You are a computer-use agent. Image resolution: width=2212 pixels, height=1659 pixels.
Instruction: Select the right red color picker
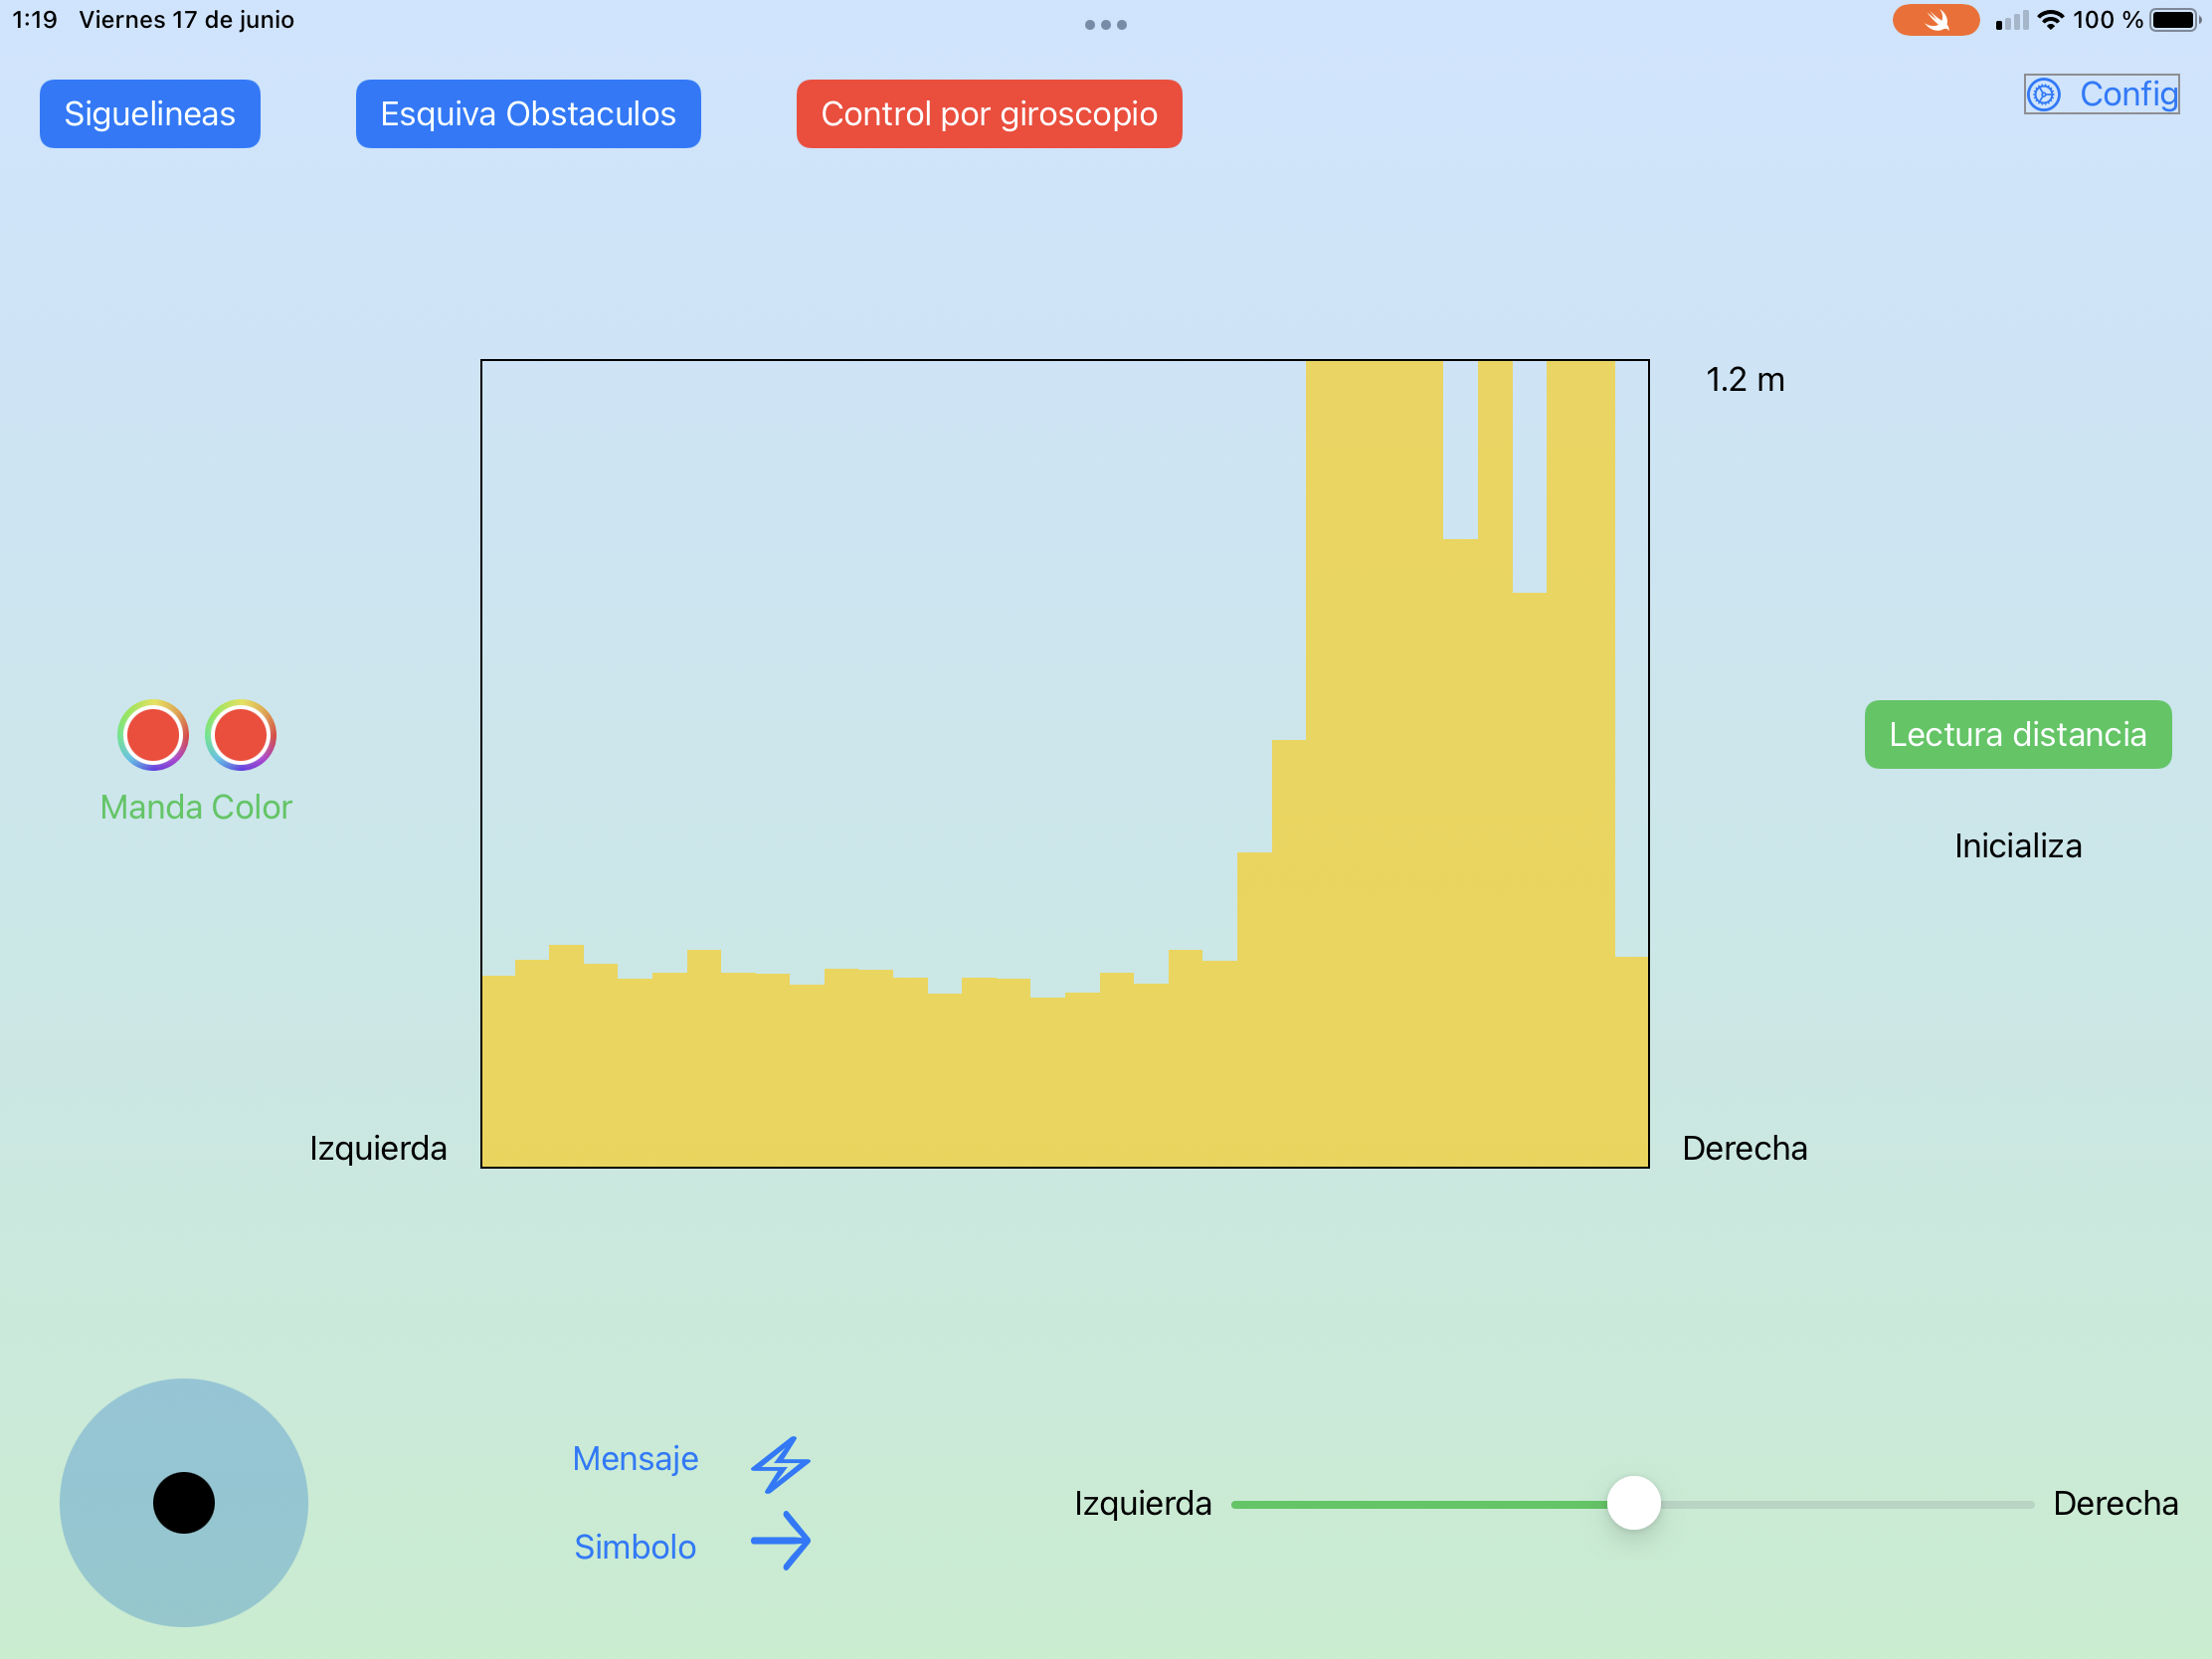(x=241, y=735)
